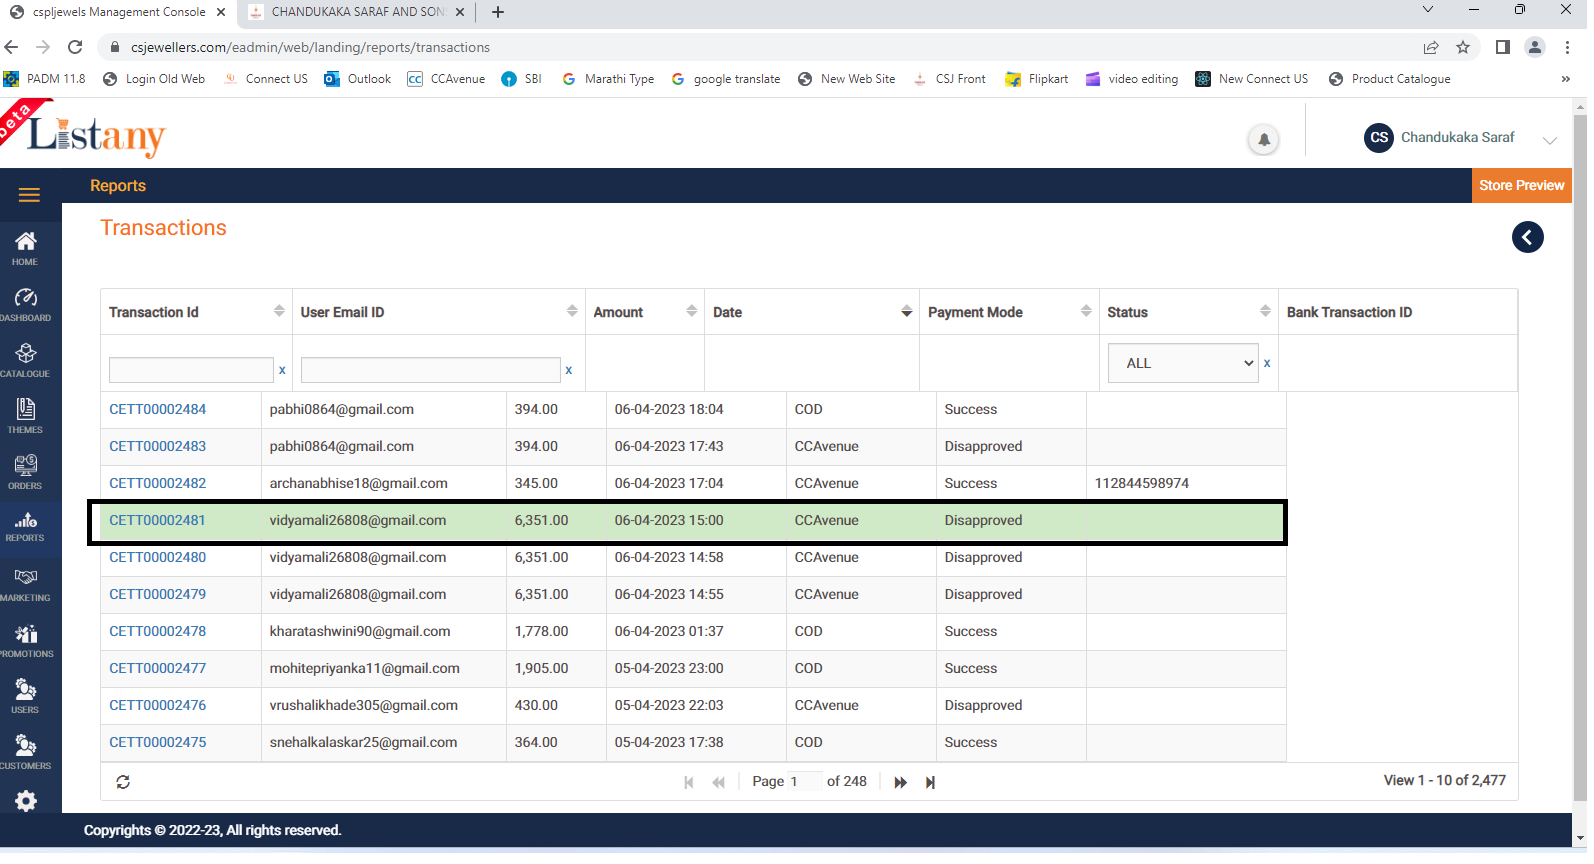
Task: Share this page from address bar
Action: click(1431, 47)
